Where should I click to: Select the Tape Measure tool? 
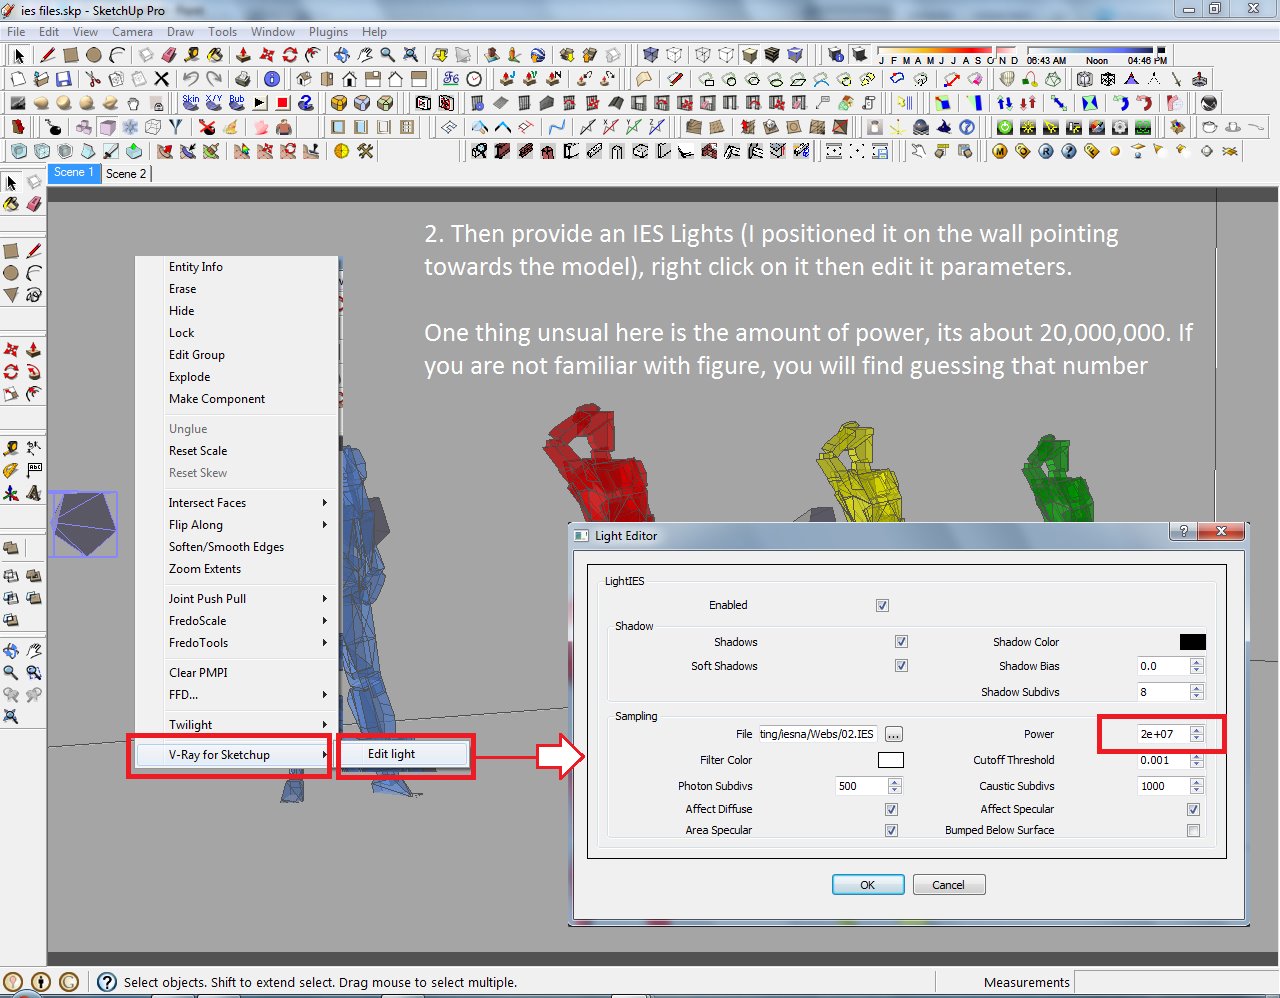point(10,448)
